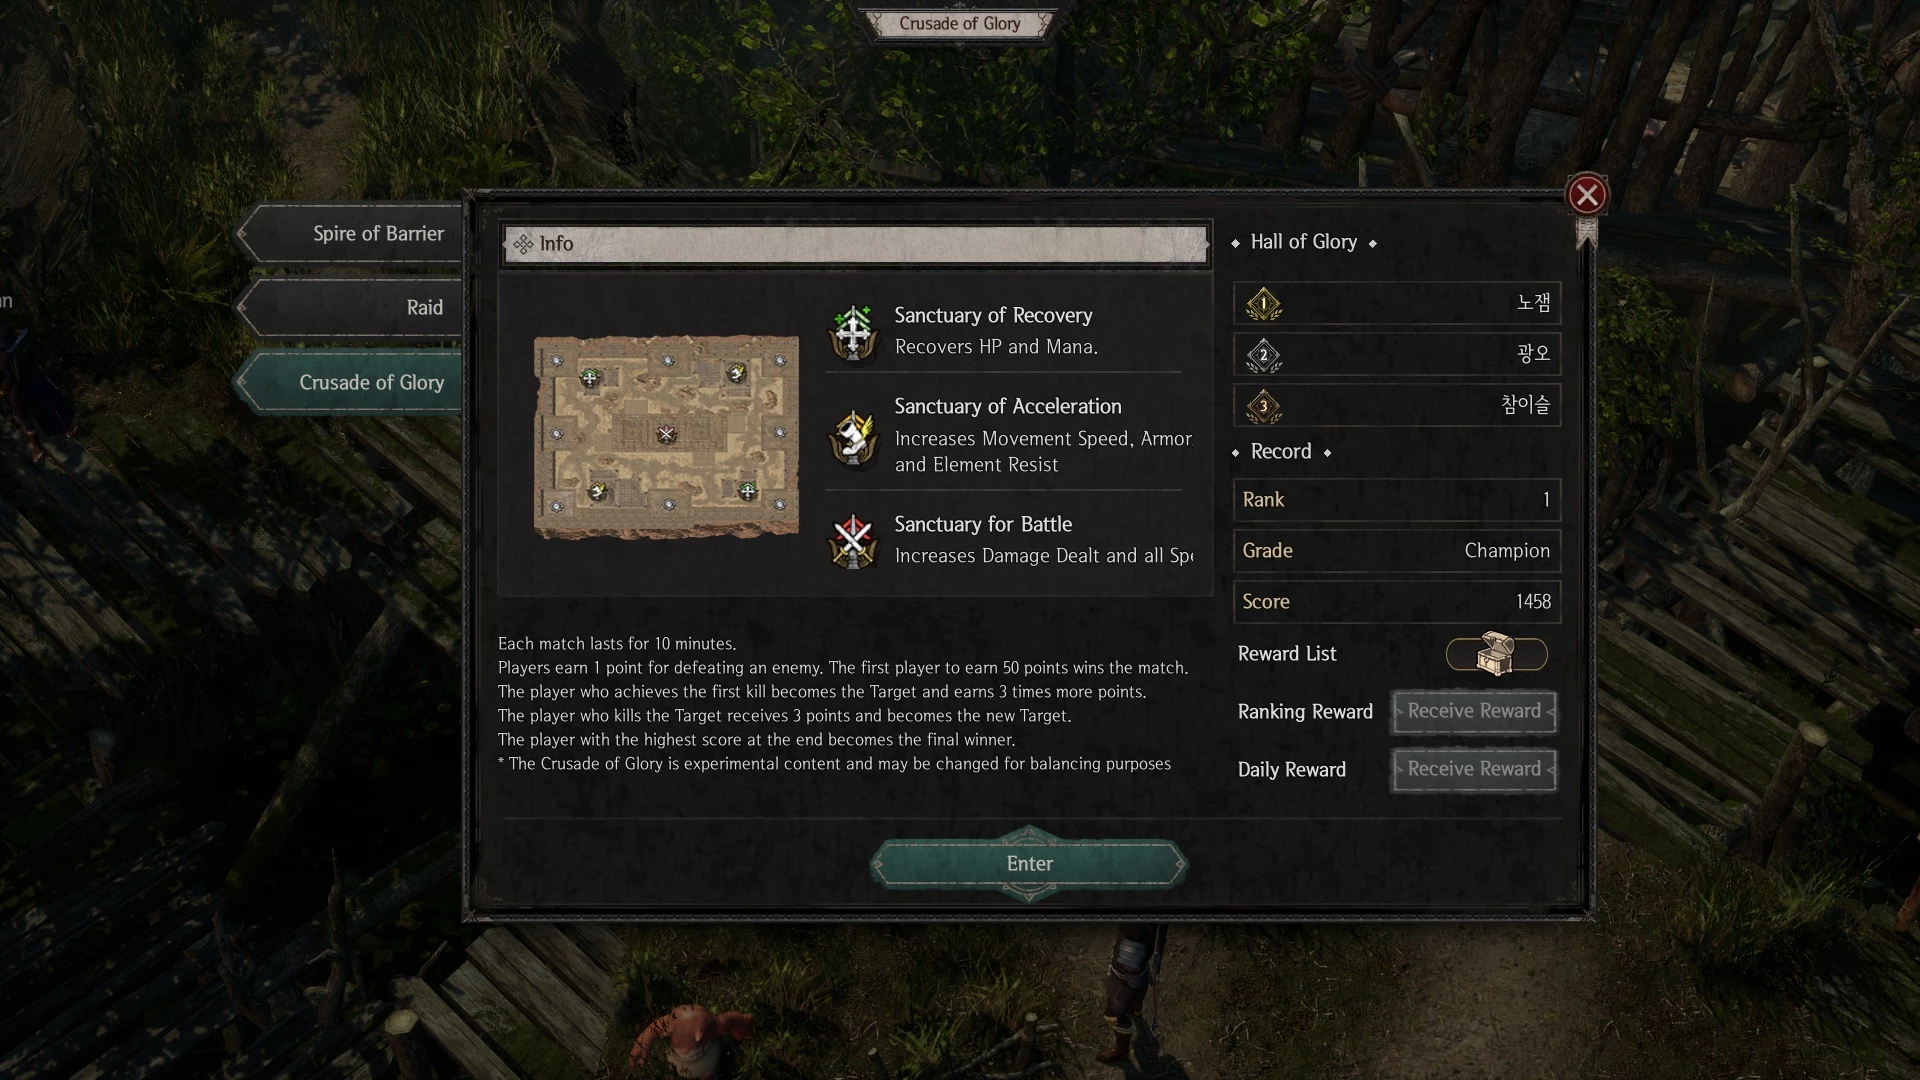Switch to the Spire of Barrier tab
Viewport: 1920px width, 1080px height.
350,234
